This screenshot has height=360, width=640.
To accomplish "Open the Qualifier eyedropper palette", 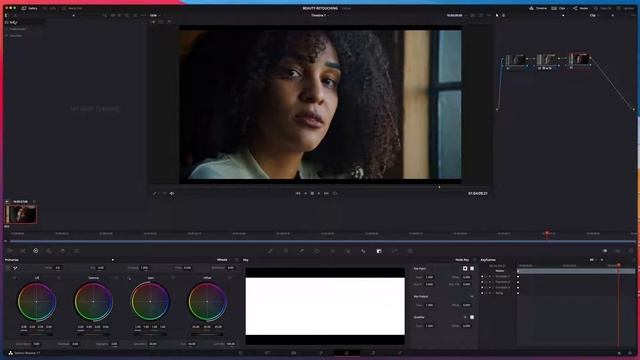I will pyautogui.click(x=301, y=251).
